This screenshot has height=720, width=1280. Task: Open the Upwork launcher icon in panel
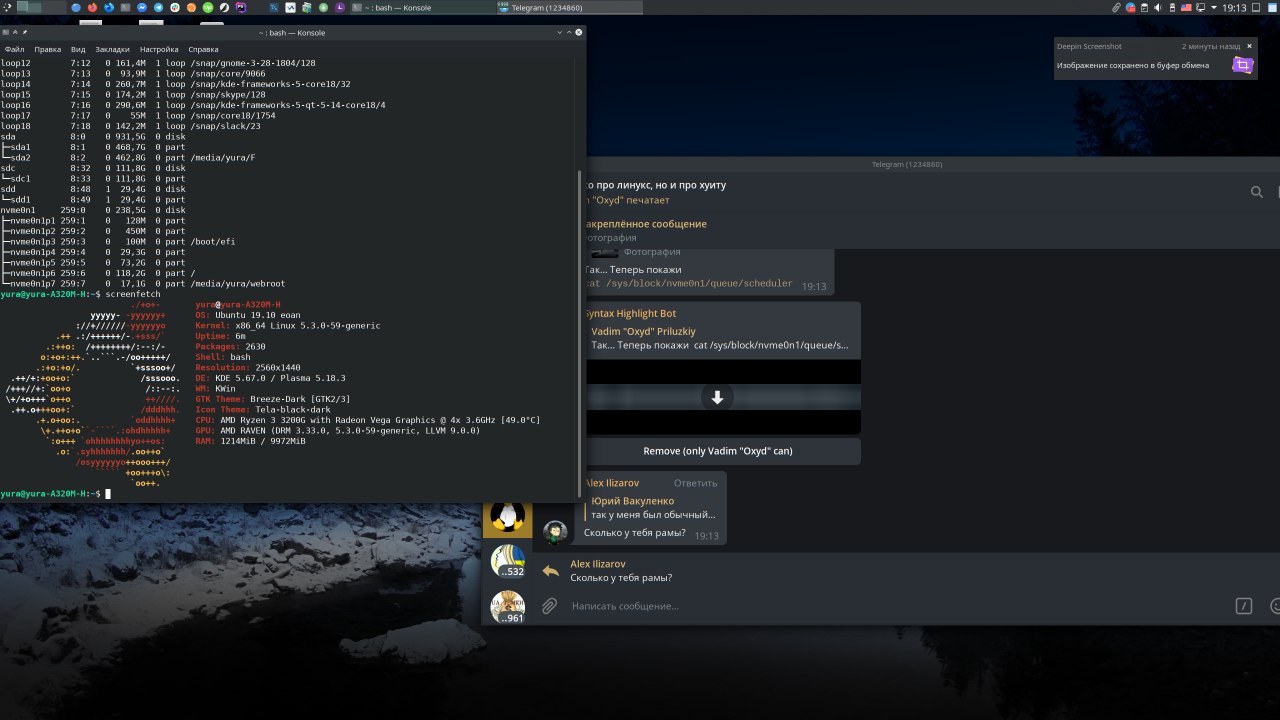(x=207, y=7)
